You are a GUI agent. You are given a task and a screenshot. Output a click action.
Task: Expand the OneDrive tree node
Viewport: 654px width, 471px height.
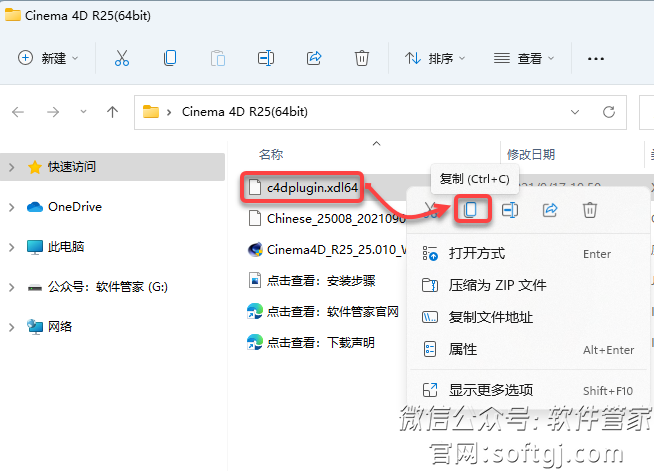(x=11, y=207)
